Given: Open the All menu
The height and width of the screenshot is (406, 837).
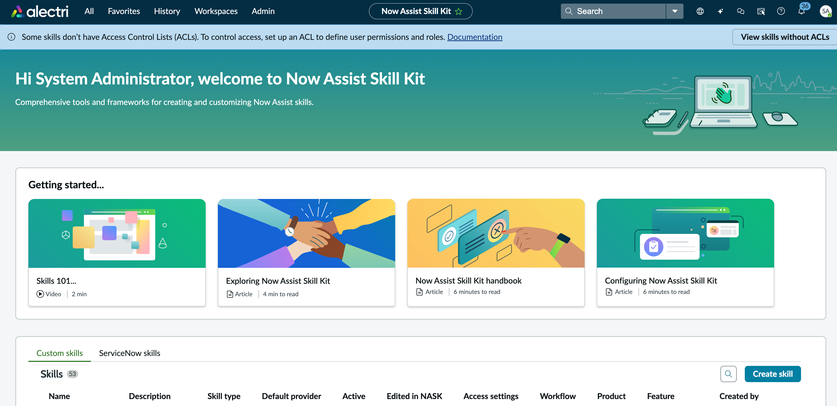Looking at the screenshot, I should 89,11.
